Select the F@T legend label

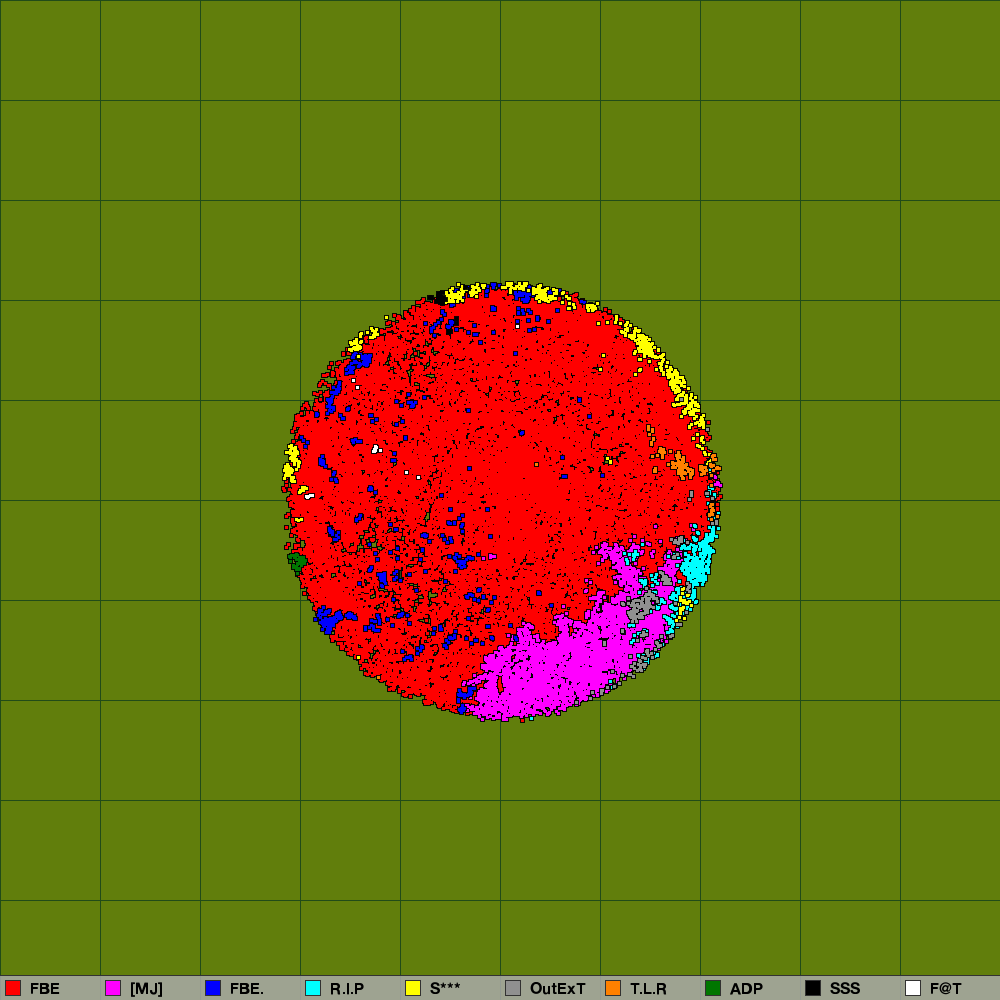[946, 989]
